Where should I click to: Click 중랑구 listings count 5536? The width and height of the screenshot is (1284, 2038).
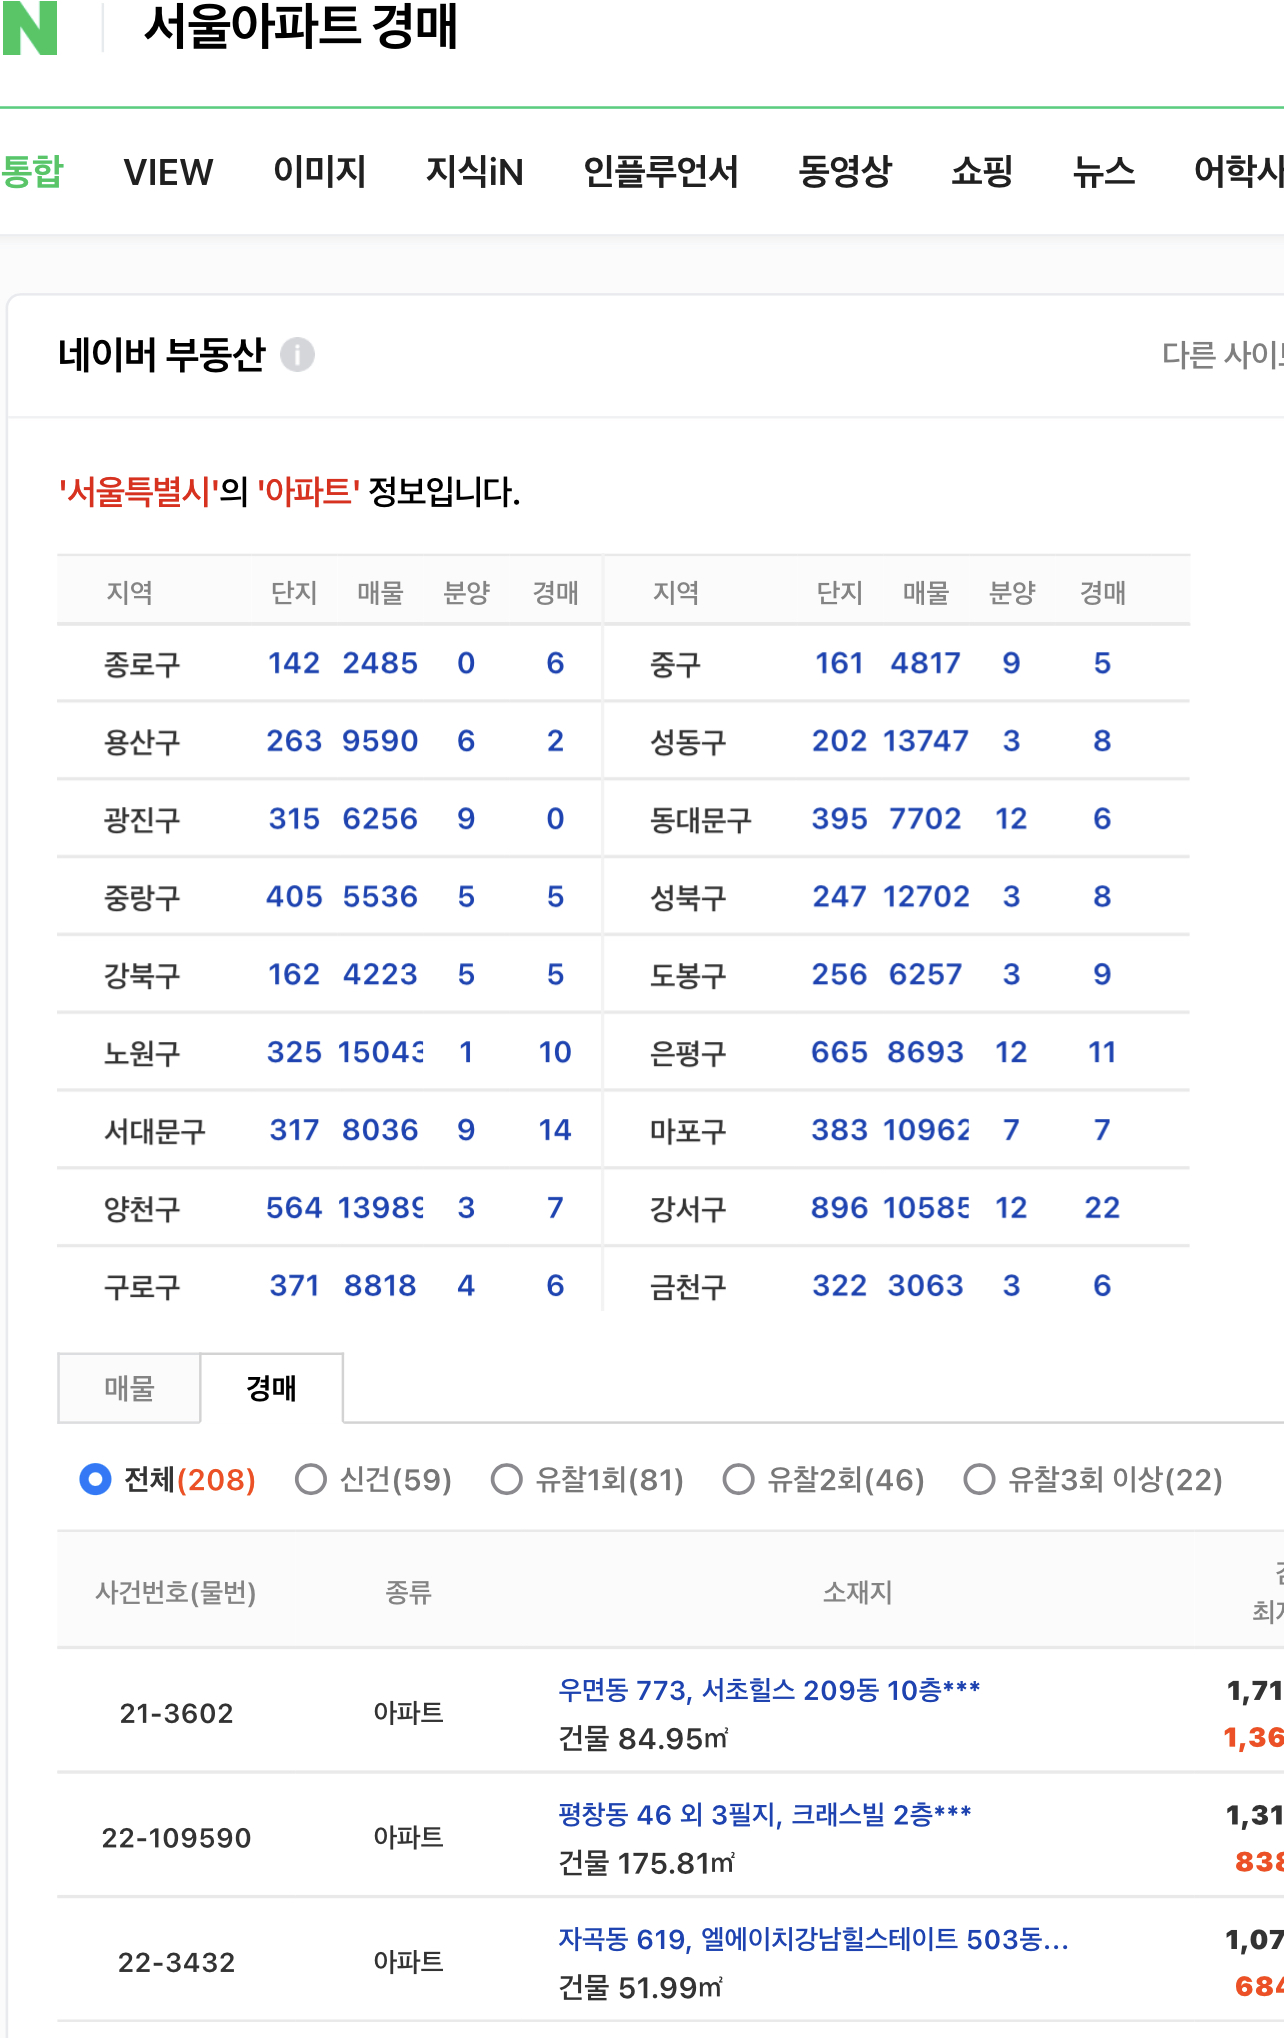click(x=380, y=896)
